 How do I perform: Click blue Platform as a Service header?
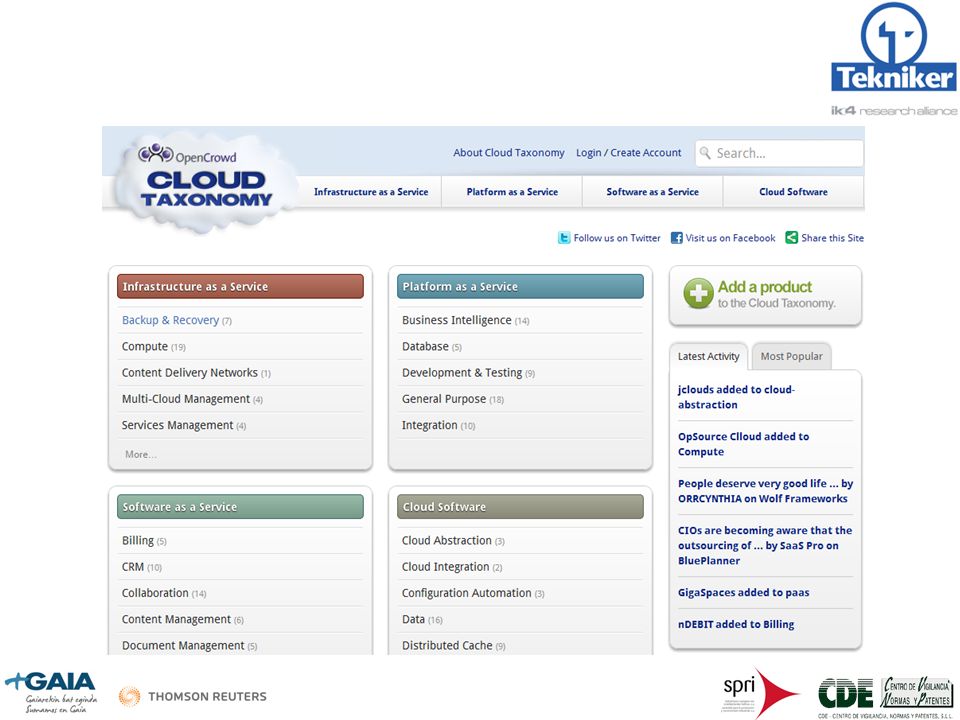pos(520,287)
